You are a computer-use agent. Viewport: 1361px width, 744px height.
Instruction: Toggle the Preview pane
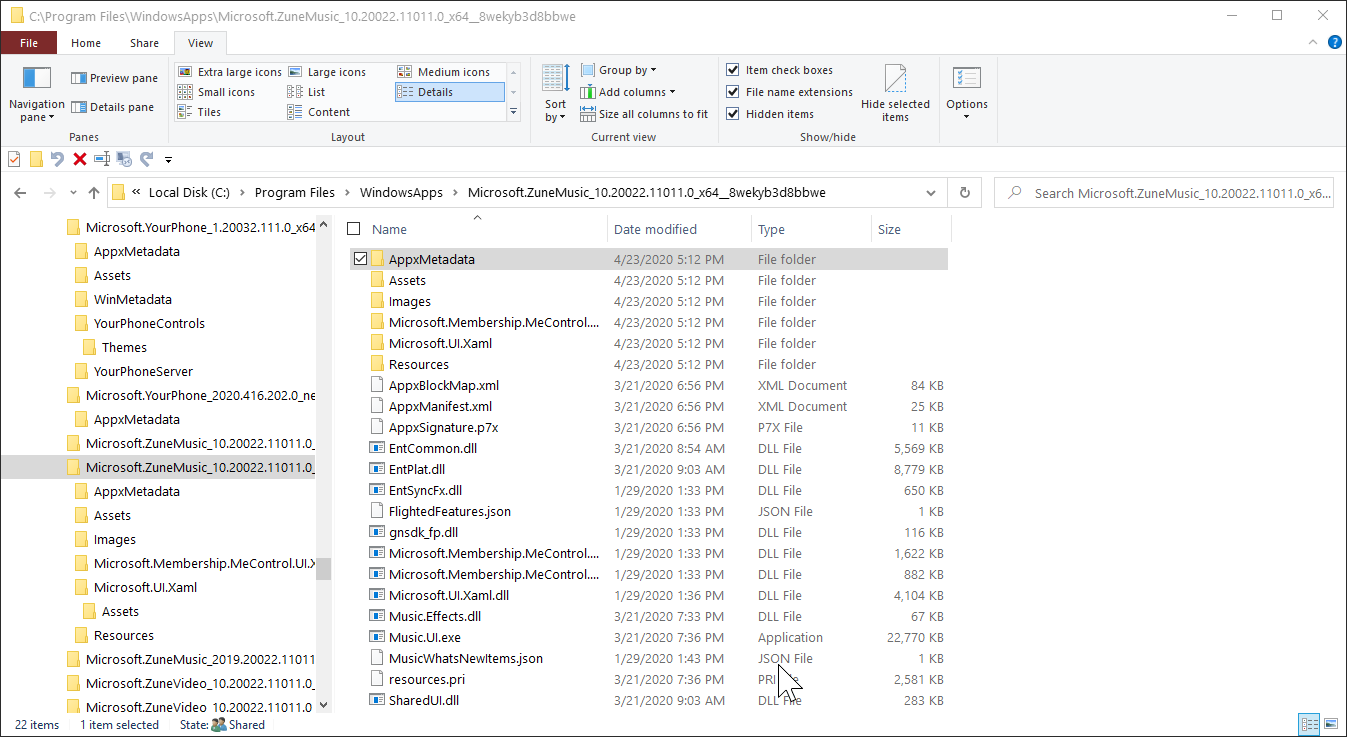[x=114, y=78]
